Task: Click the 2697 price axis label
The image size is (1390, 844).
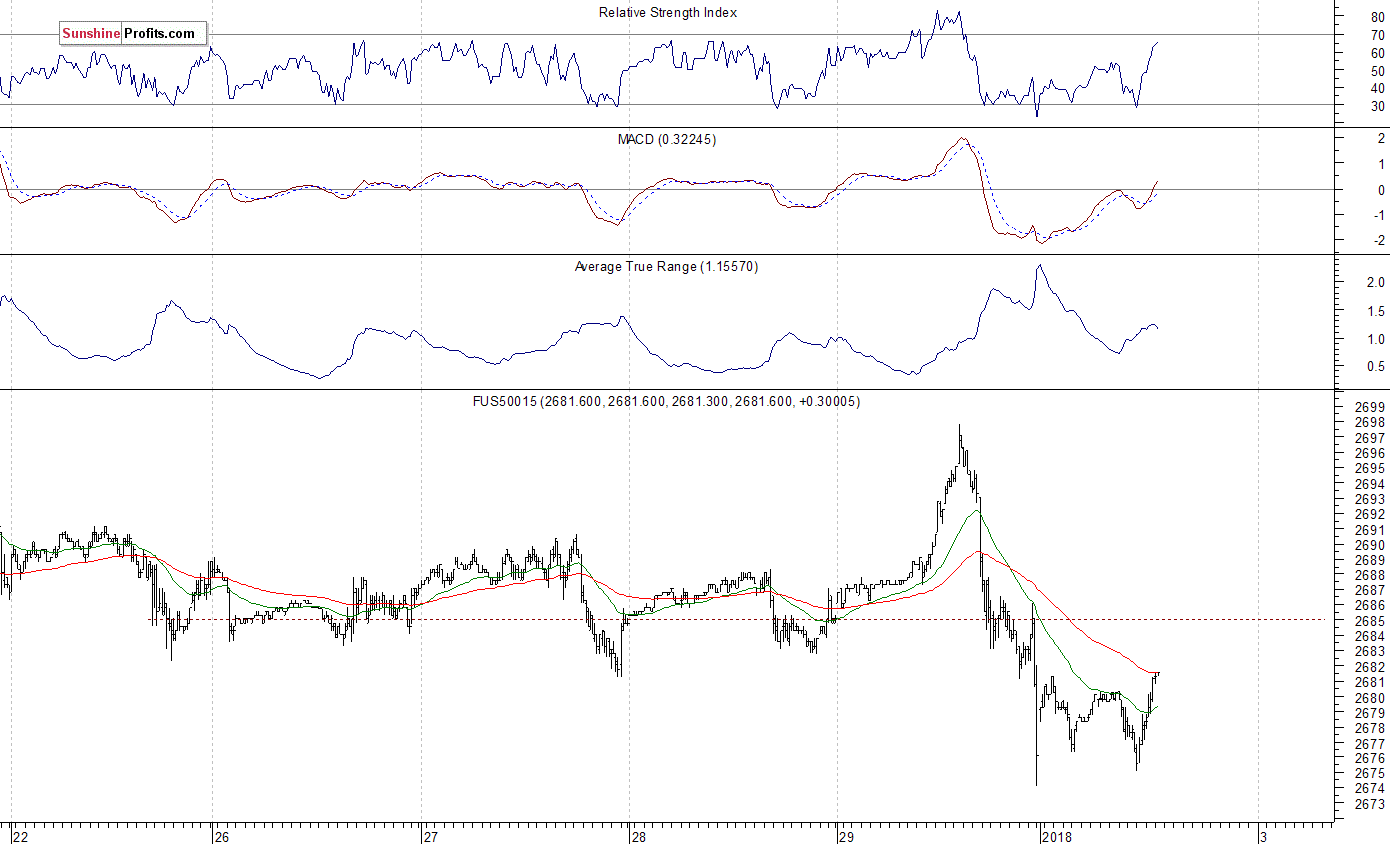Action: point(1370,437)
